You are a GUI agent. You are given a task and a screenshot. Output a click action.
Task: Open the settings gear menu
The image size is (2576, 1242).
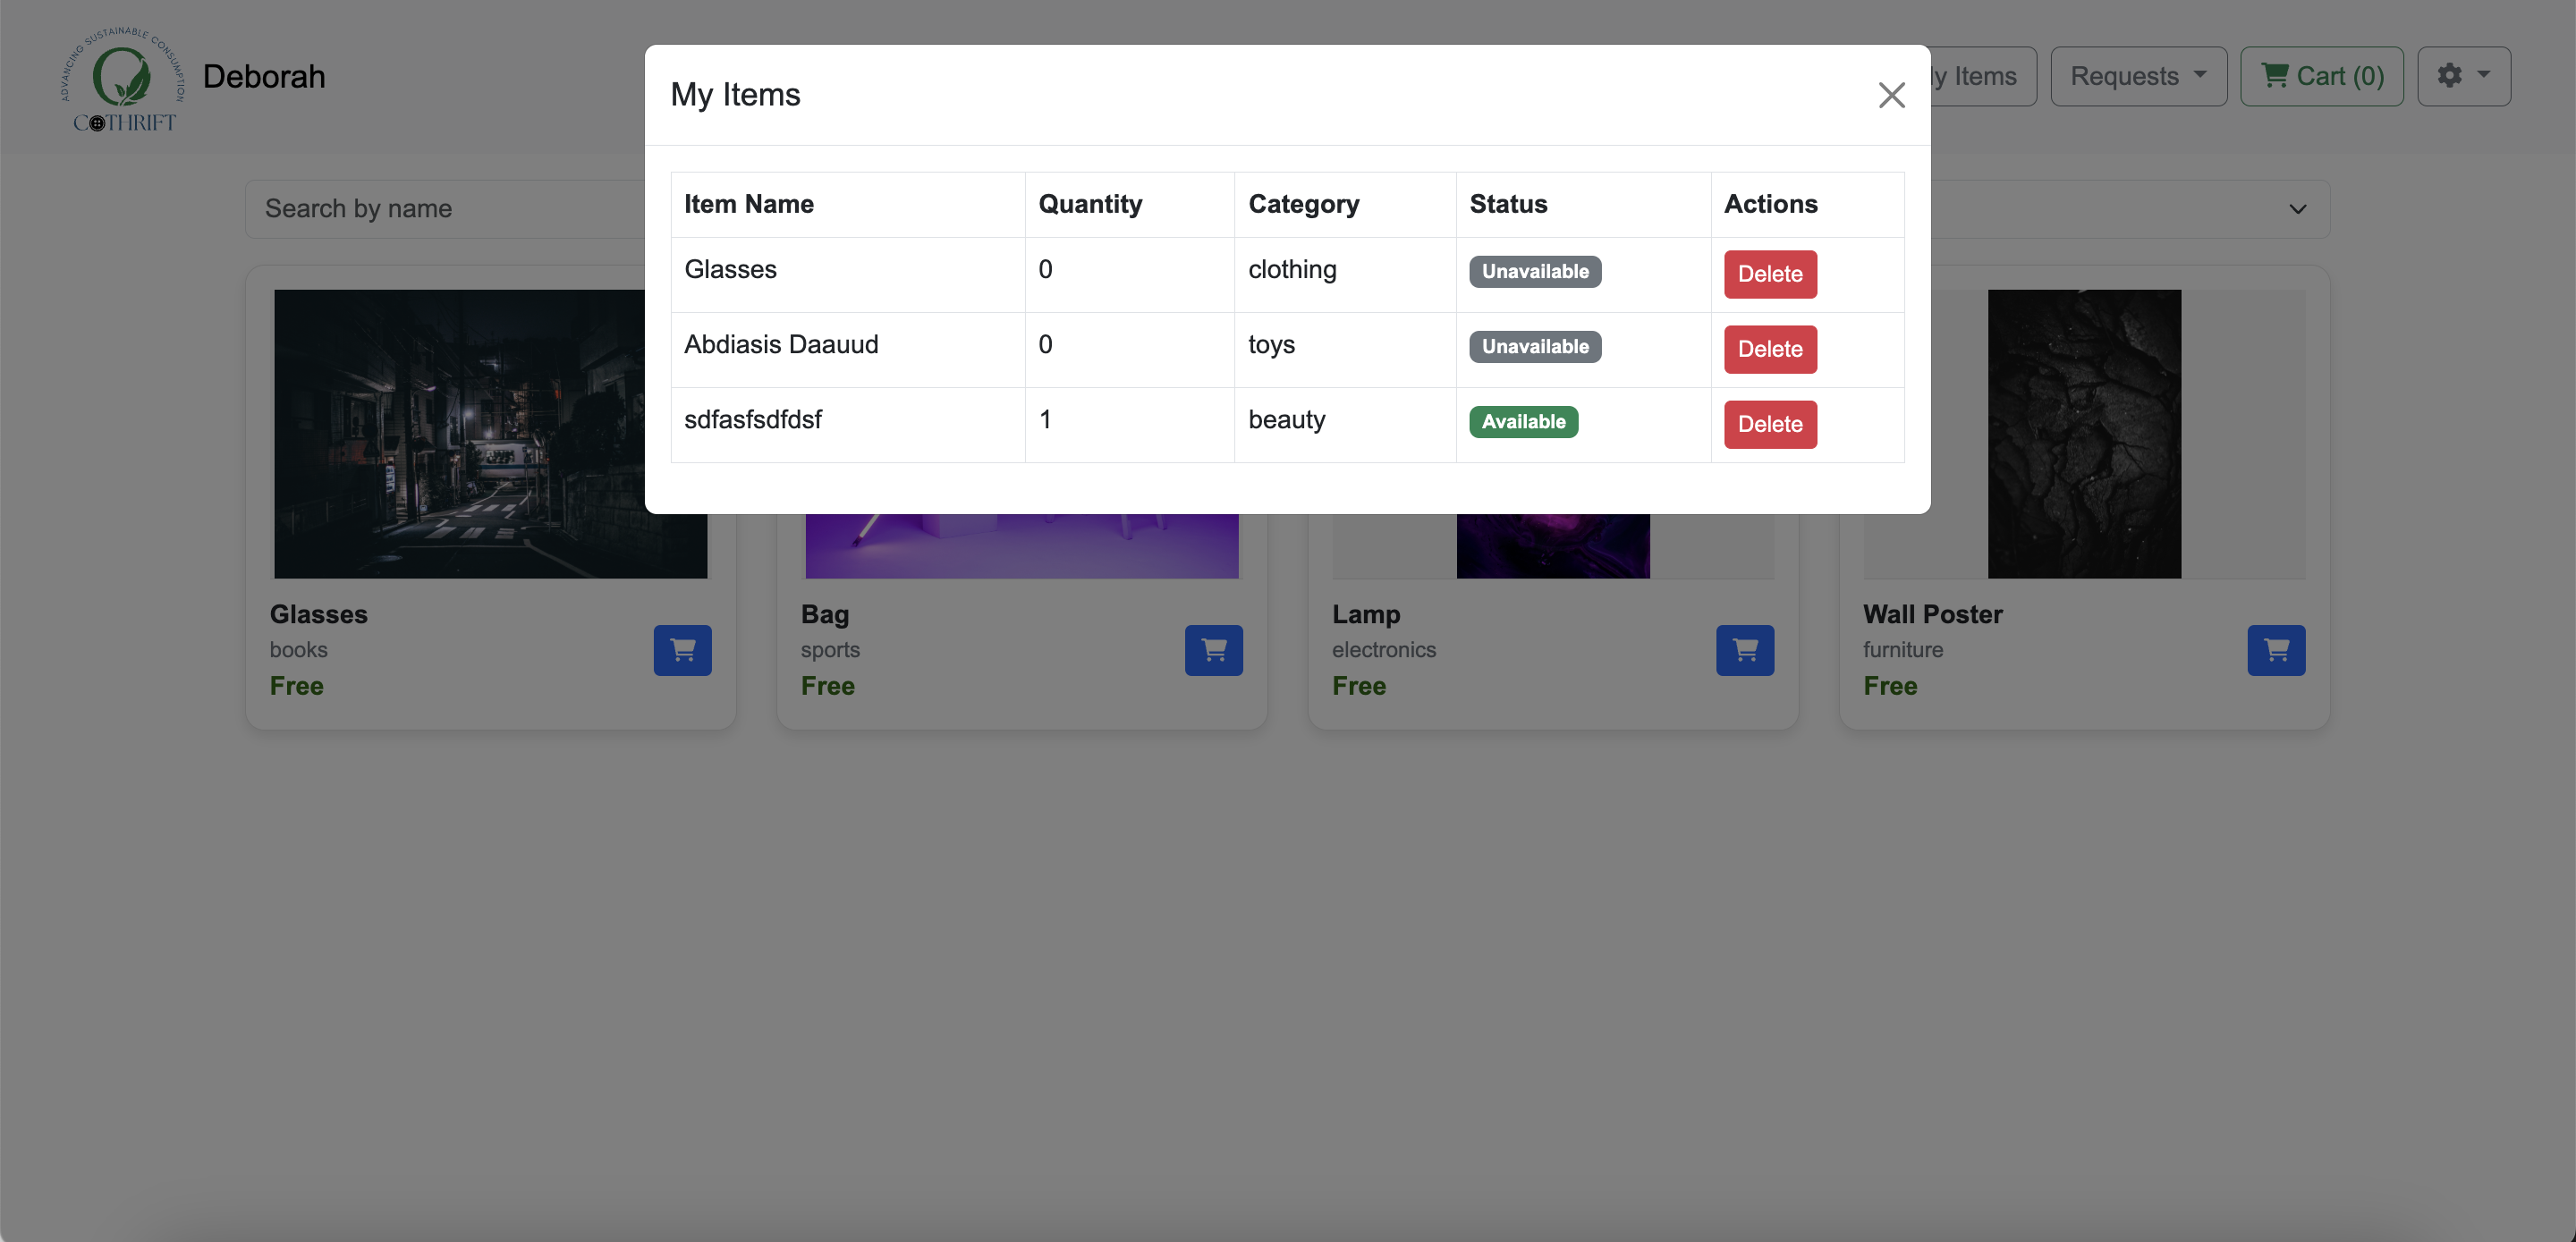(2462, 76)
